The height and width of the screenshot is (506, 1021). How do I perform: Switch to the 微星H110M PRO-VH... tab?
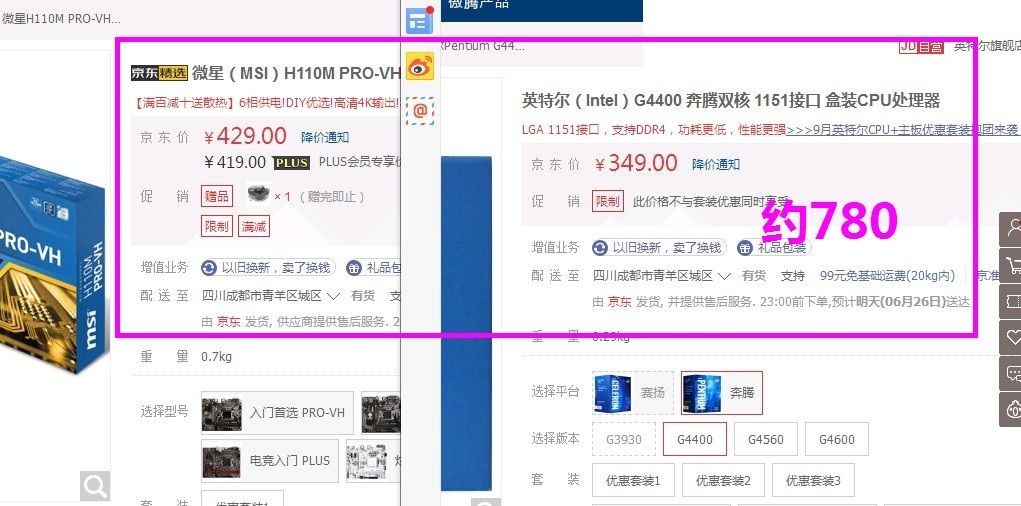(61, 18)
